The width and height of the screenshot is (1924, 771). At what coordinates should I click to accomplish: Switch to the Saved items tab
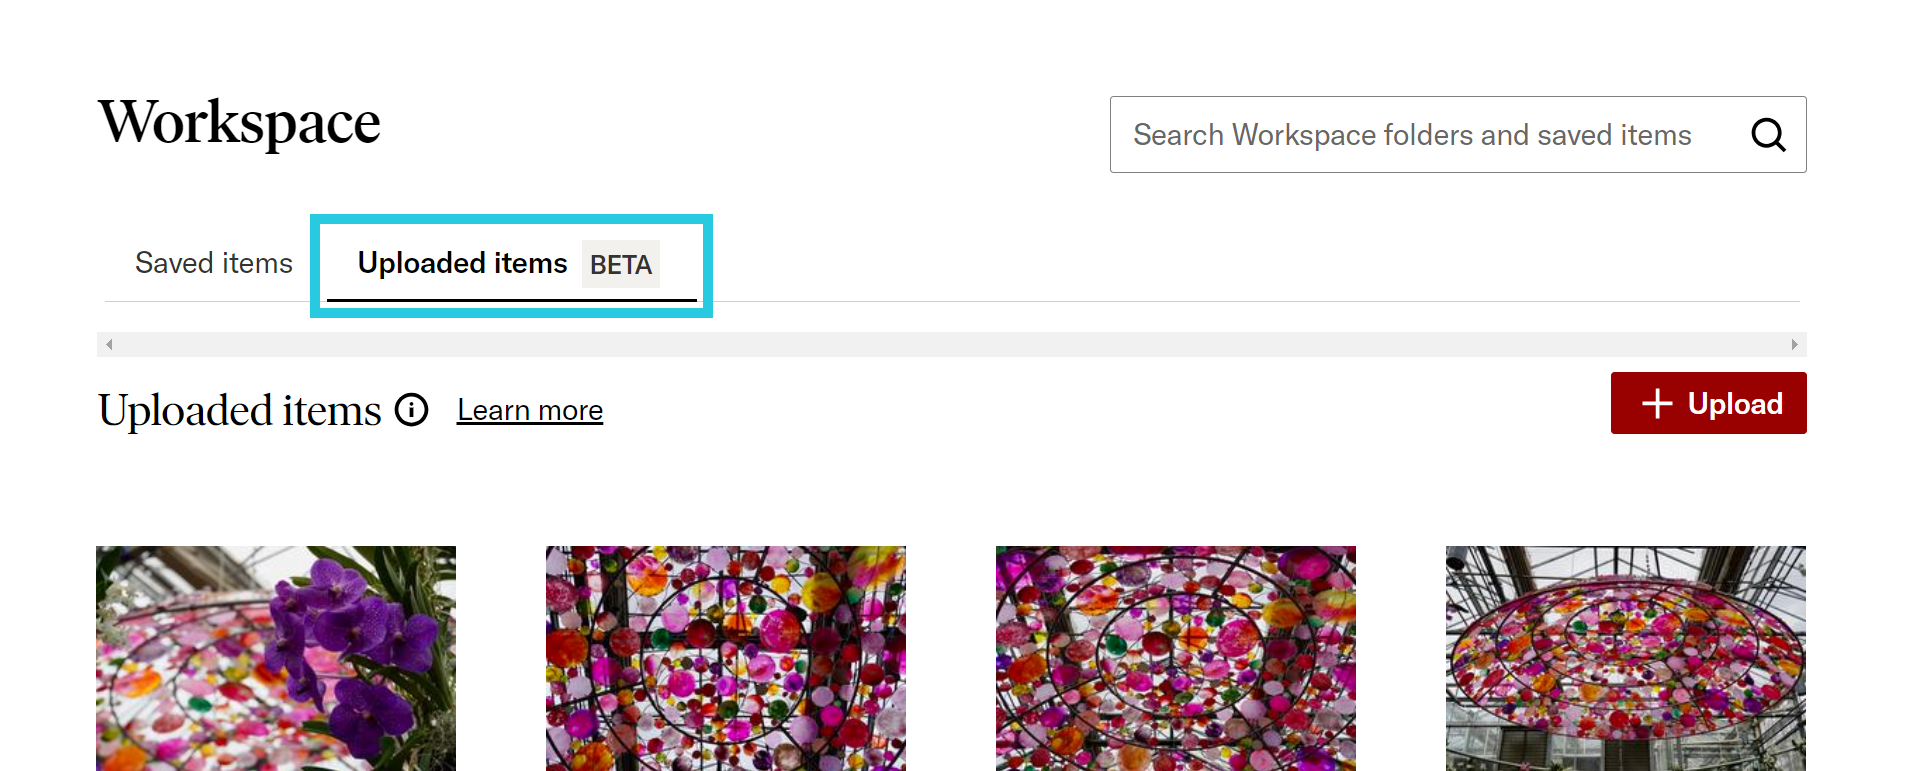[214, 263]
